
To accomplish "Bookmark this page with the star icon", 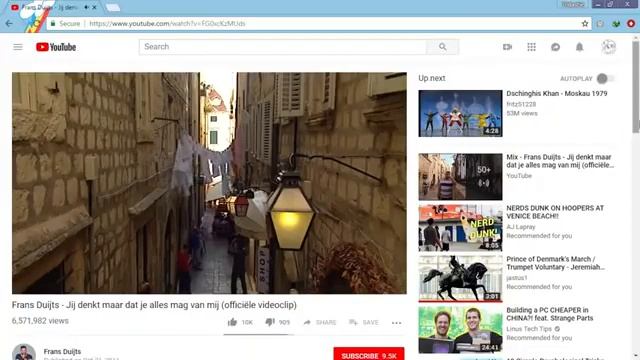I will coord(585,24).
